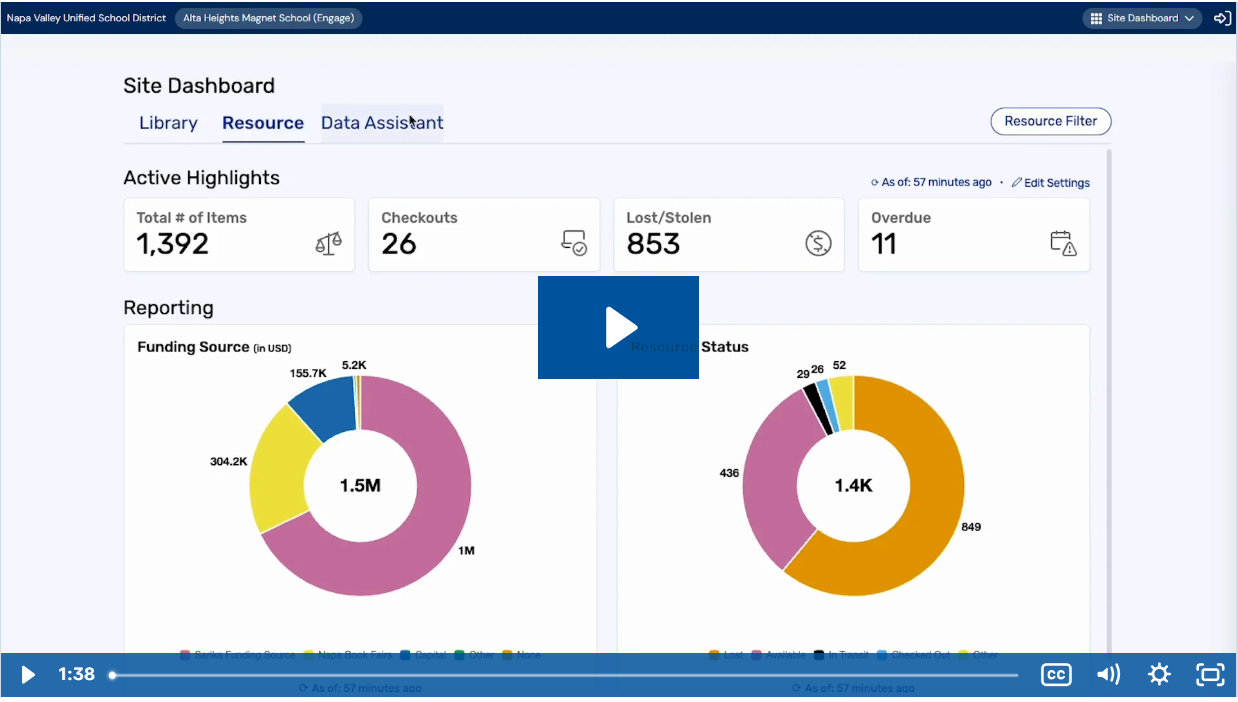Click the logout icon in header
The image size is (1238, 702).
point(1222,18)
